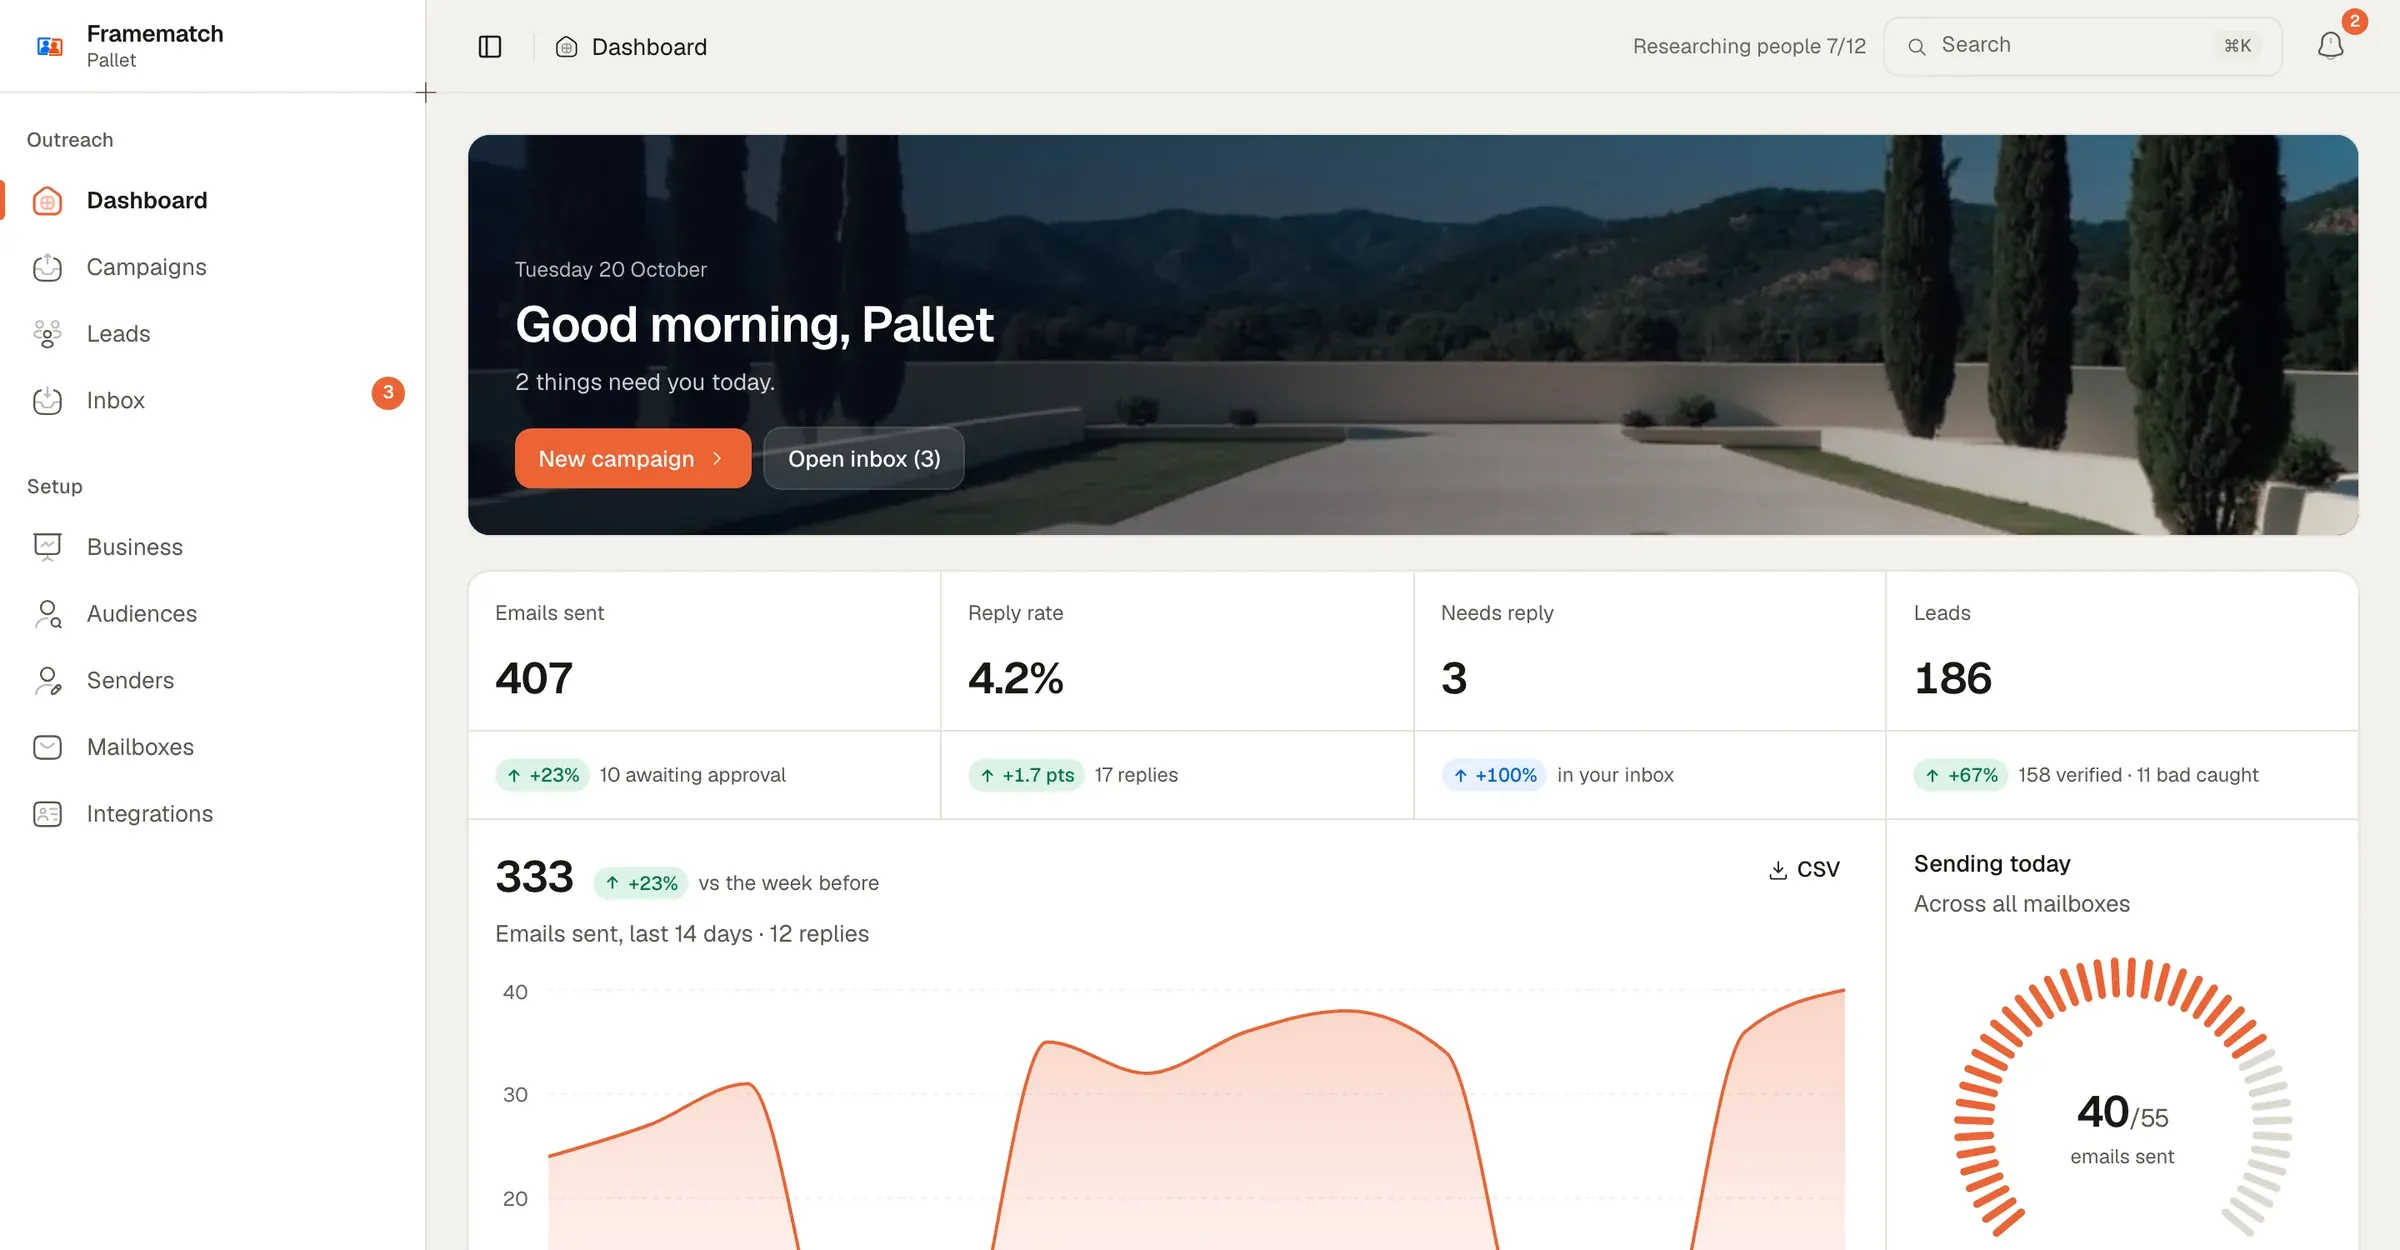Image resolution: width=2400 pixels, height=1250 pixels.
Task: Click the Mailboxes sidebar icon
Action: [x=47, y=747]
